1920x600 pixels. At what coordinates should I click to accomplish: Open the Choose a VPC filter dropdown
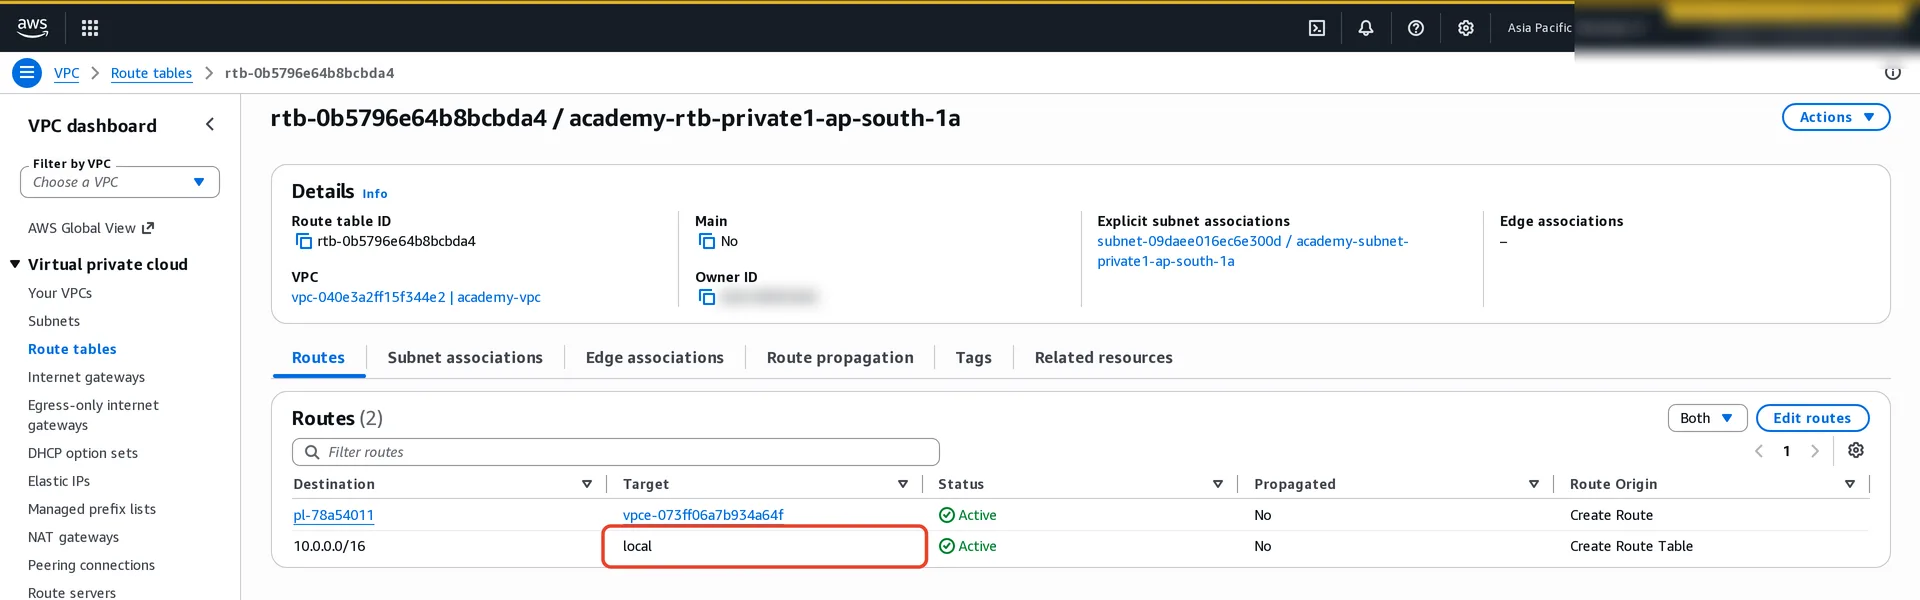tap(120, 182)
